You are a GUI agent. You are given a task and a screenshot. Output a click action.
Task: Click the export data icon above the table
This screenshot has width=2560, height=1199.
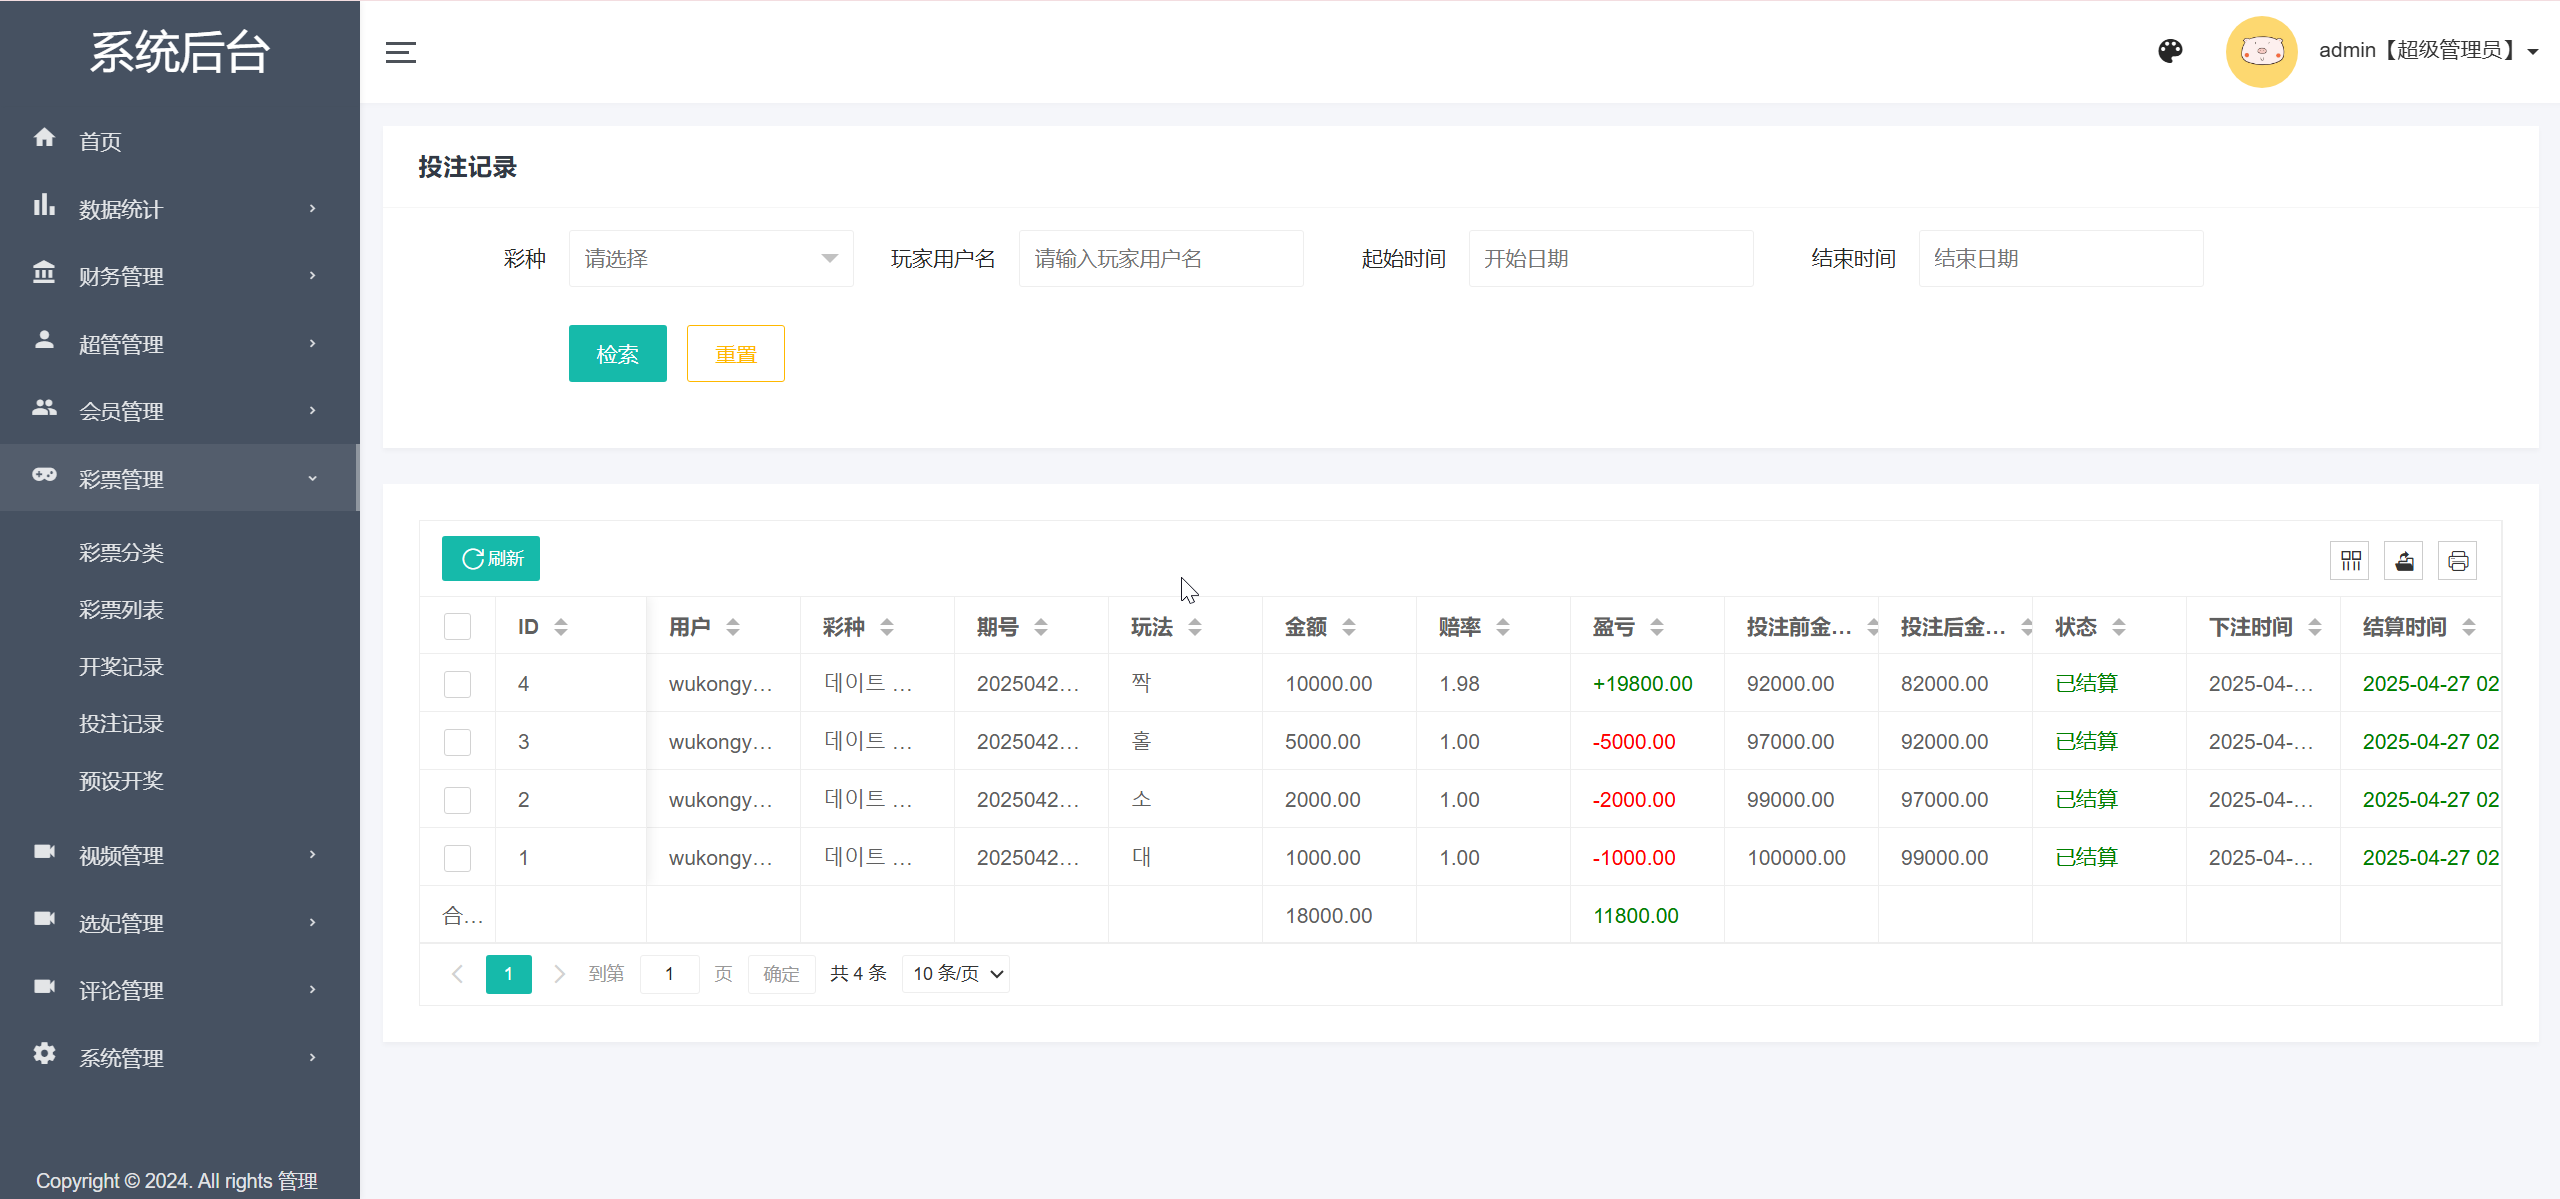[x=2404, y=560]
